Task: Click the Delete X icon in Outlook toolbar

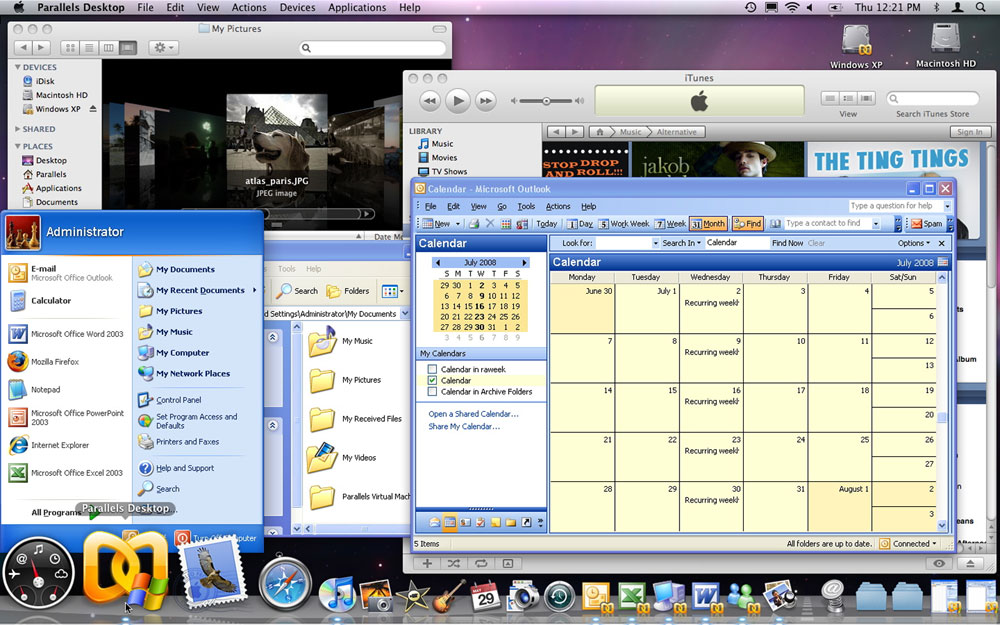Action: 490,224
